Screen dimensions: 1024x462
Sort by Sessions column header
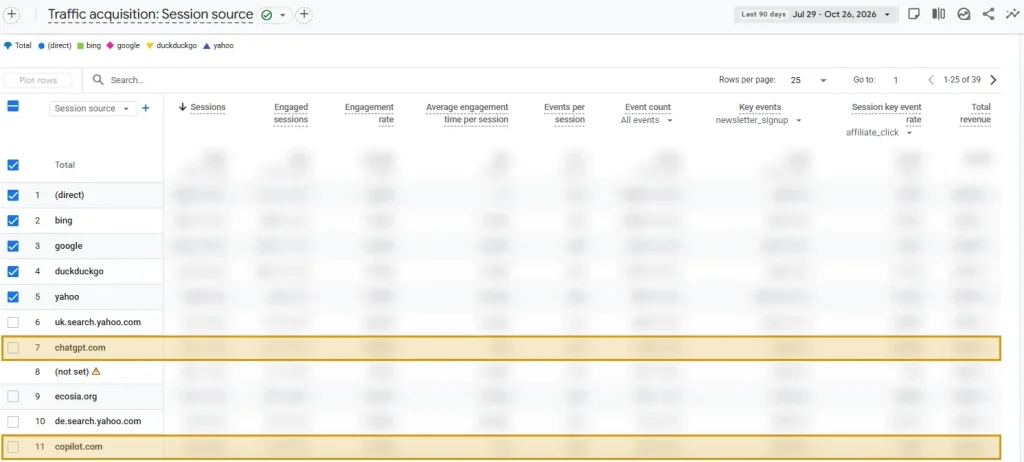(x=208, y=107)
